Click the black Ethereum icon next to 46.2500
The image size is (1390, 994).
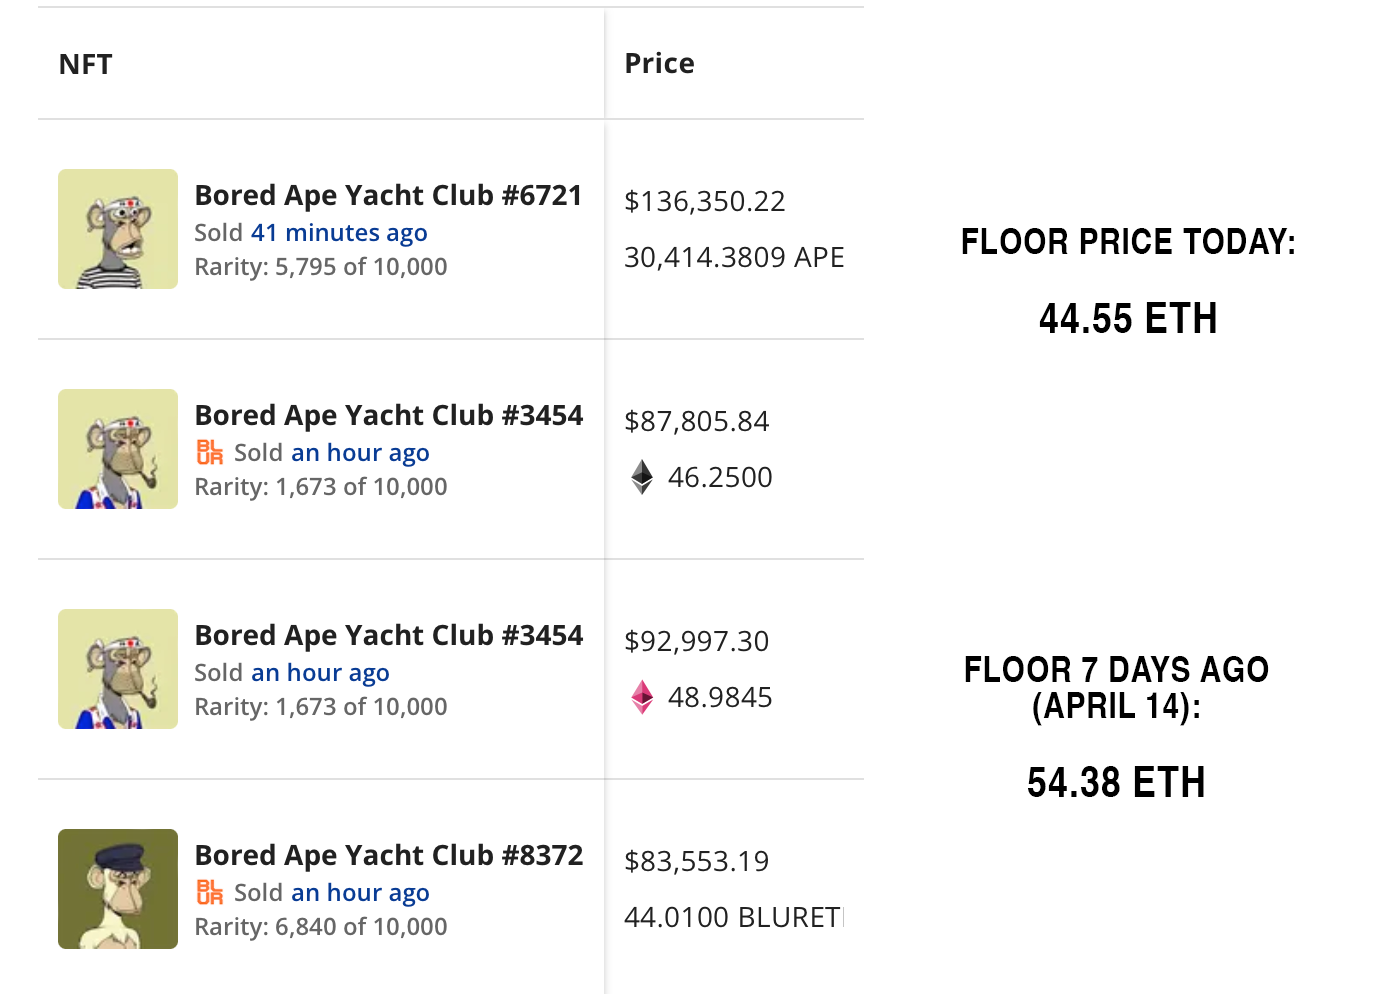pyautogui.click(x=642, y=477)
